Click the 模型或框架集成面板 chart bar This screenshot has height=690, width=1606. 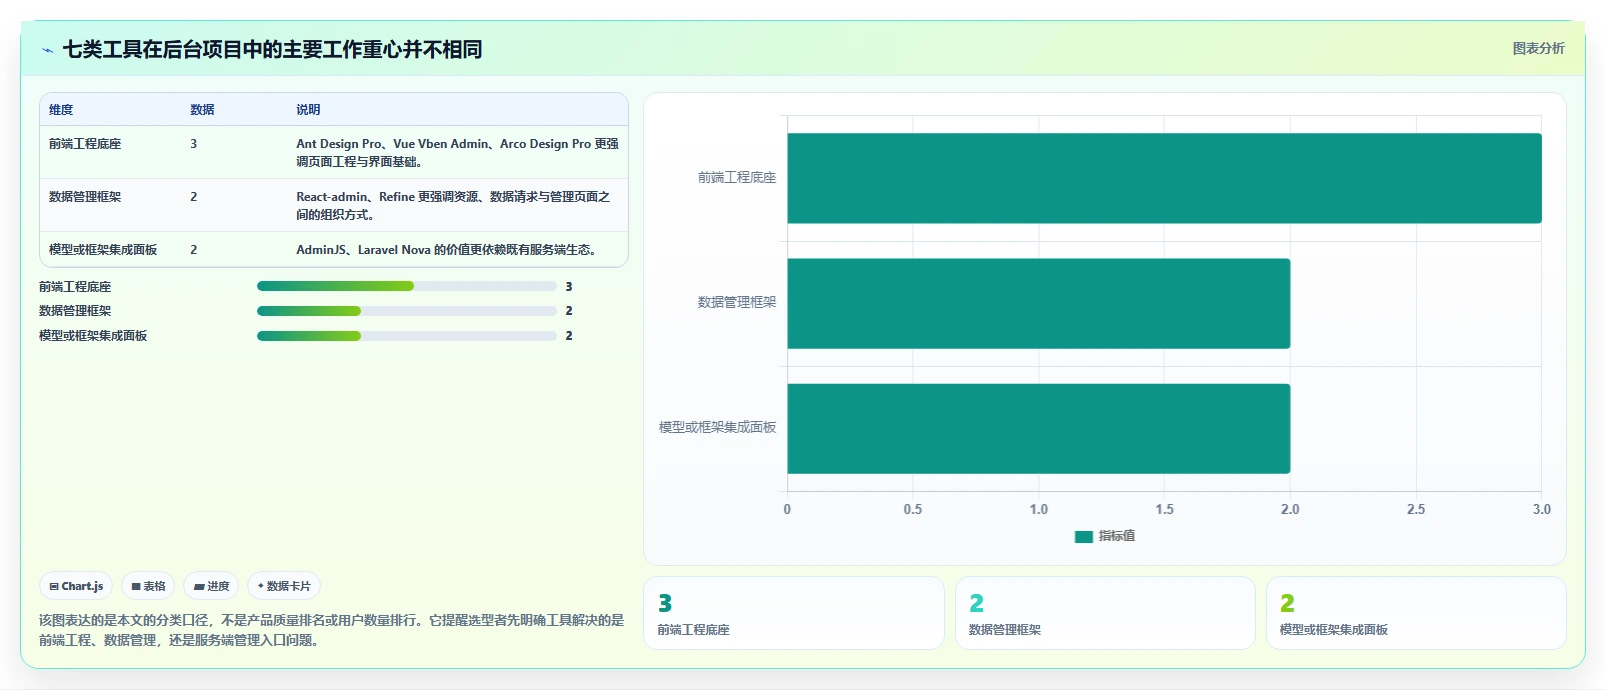tap(1038, 428)
